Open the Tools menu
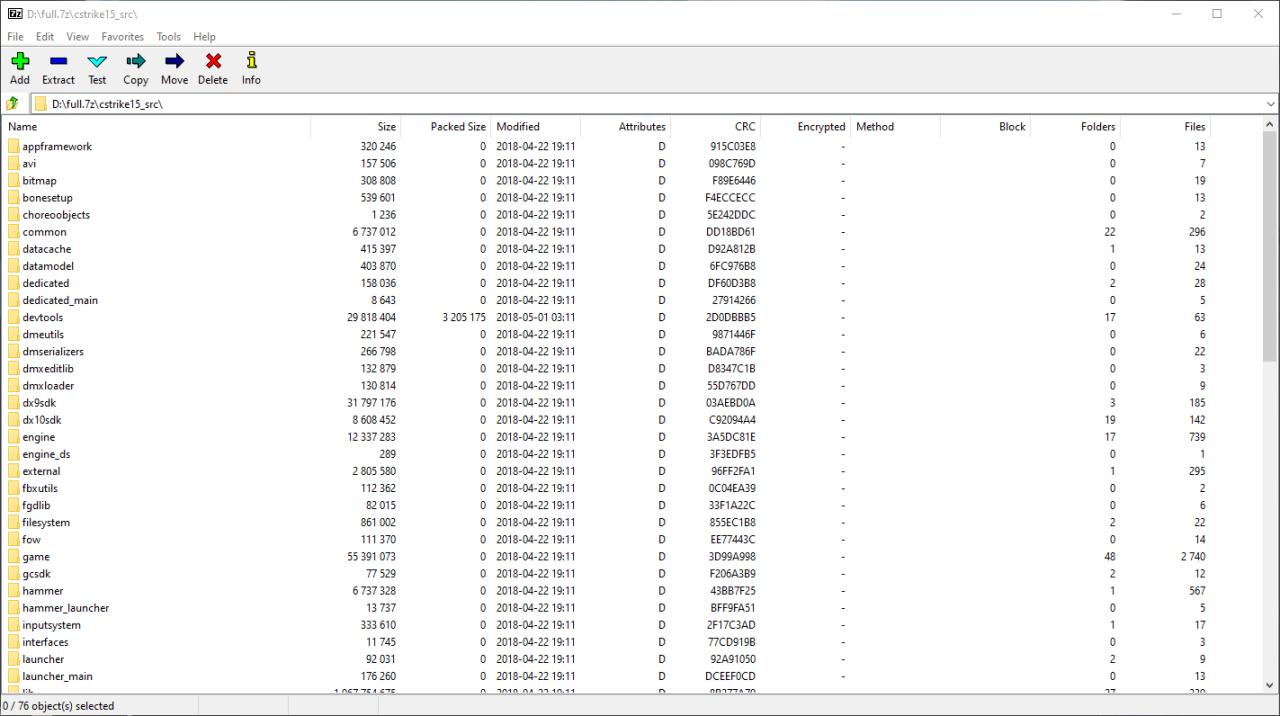 point(169,37)
